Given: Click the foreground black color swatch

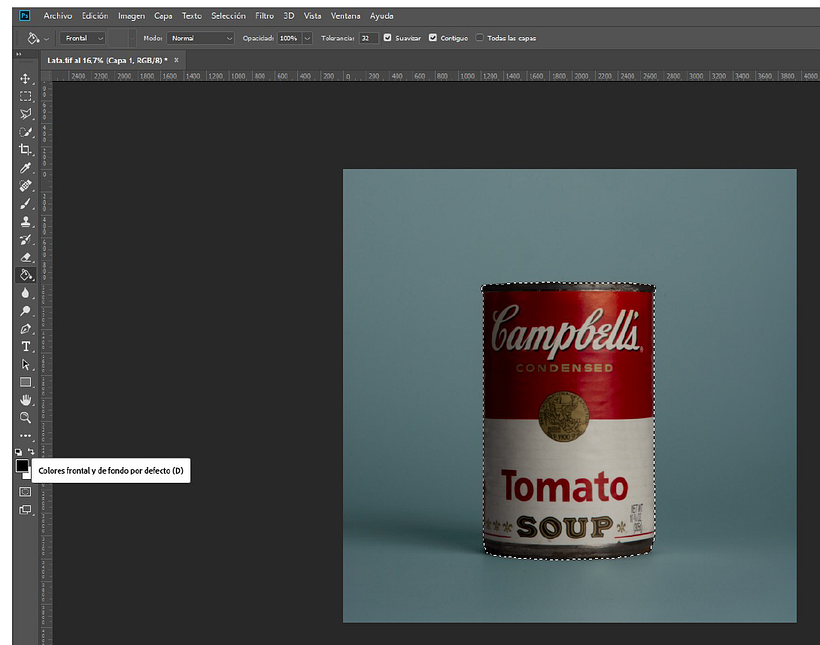Looking at the screenshot, I should (21, 465).
